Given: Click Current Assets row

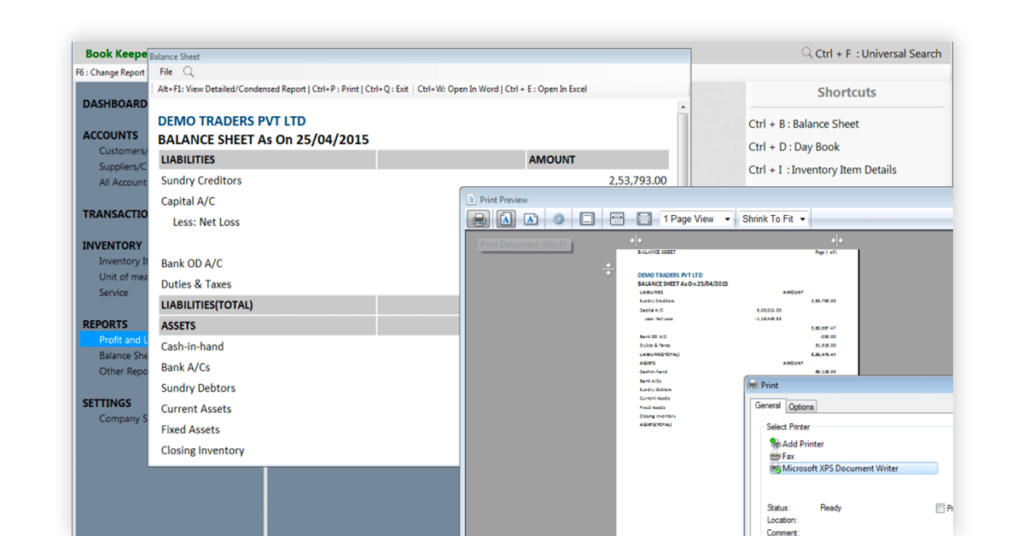Looking at the screenshot, I should [x=196, y=409].
